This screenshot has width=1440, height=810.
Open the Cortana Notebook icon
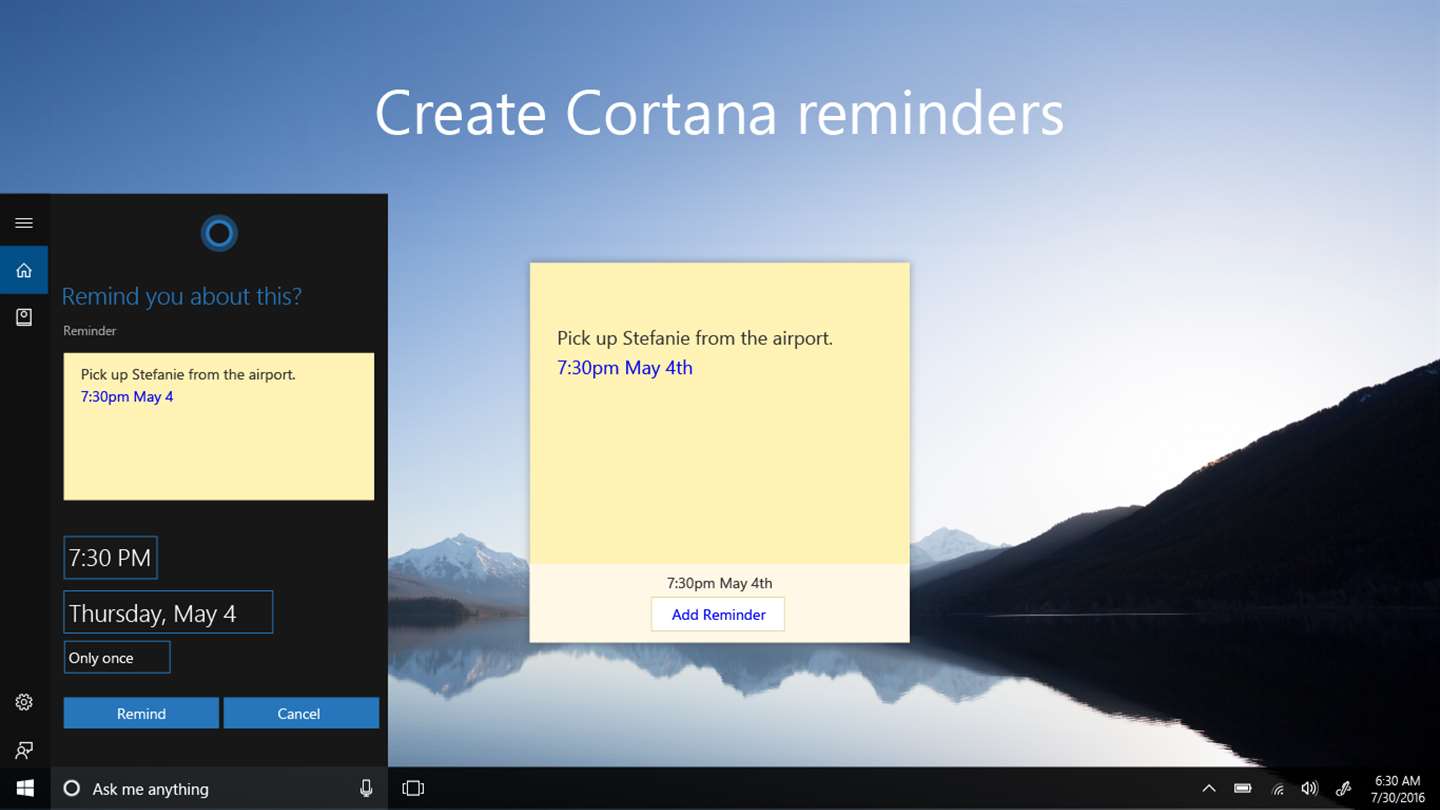[x=24, y=317]
